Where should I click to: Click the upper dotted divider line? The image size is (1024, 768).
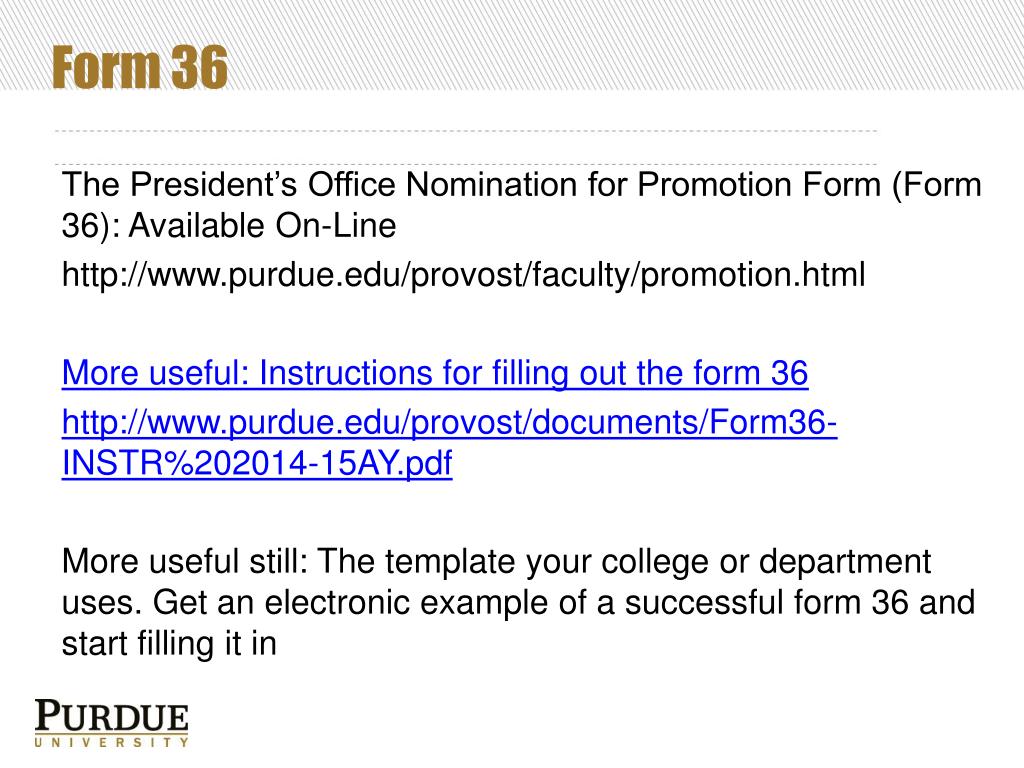tap(466, 131)
